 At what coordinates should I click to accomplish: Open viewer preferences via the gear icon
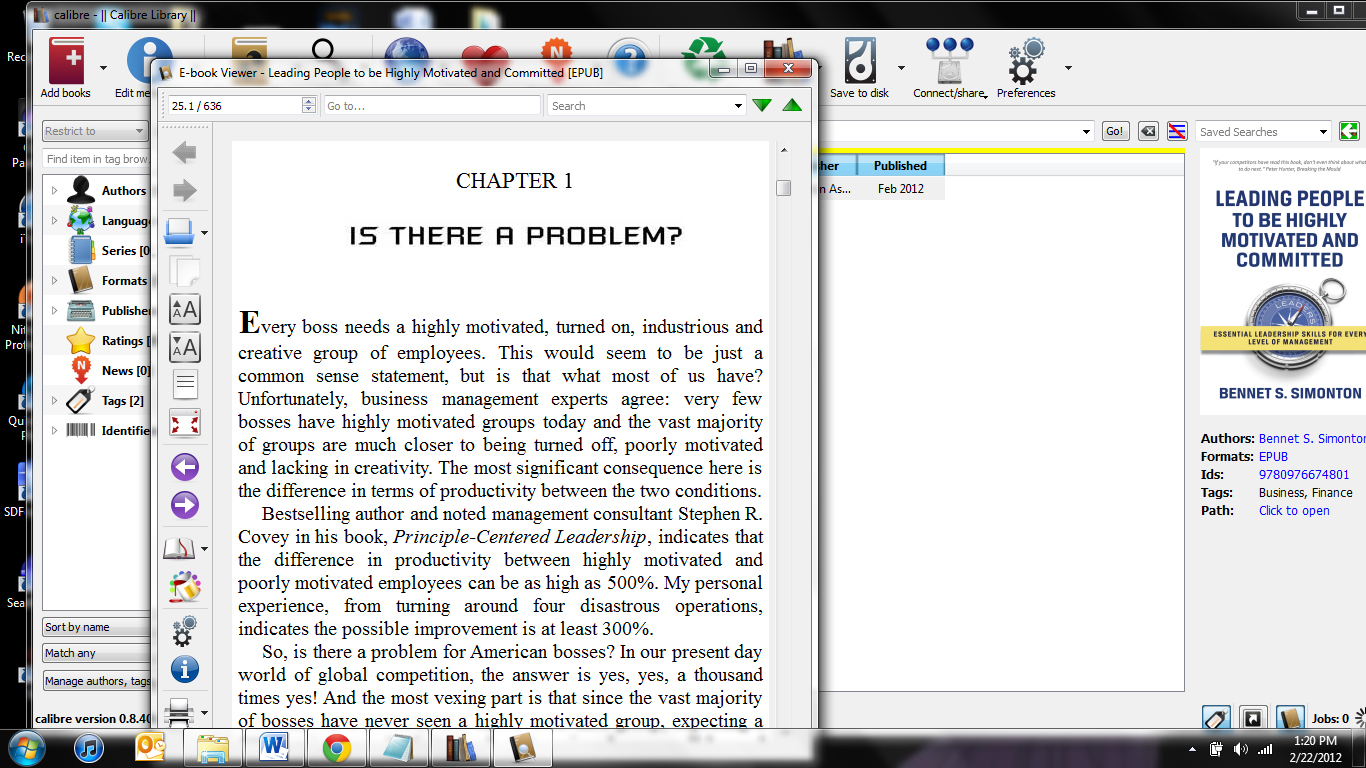pos(185,630)
